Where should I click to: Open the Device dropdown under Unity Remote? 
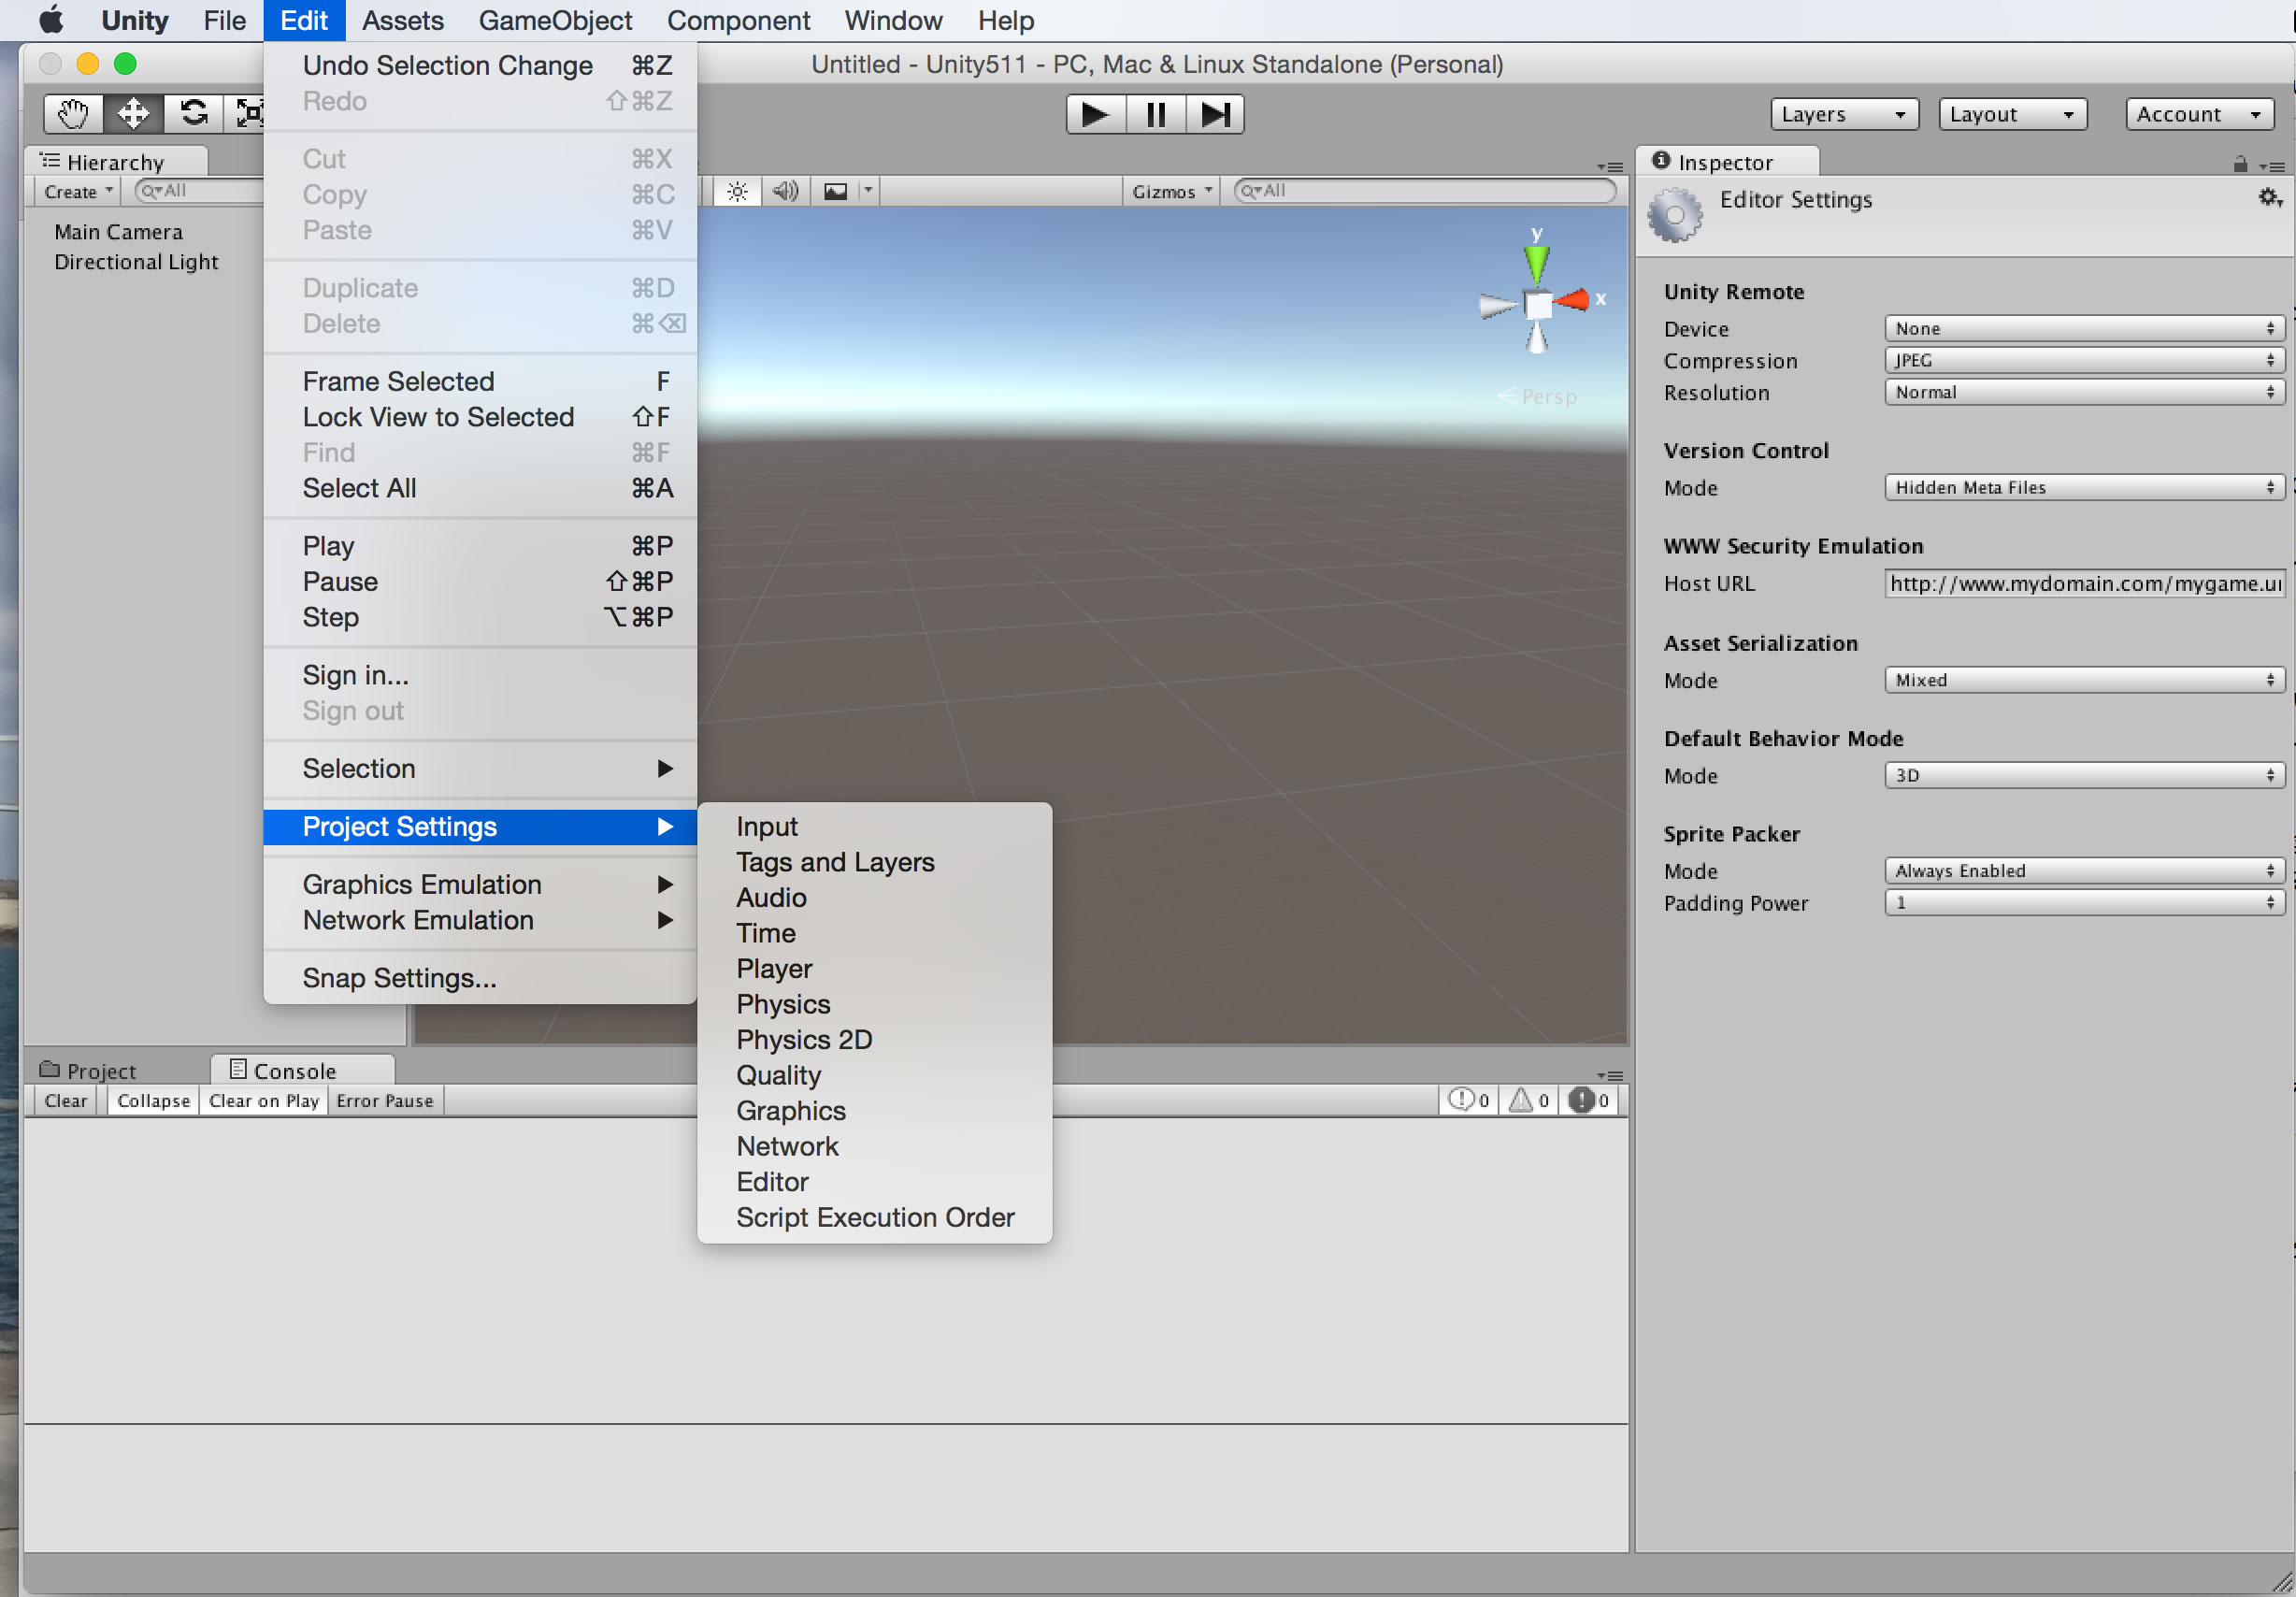[2083, 328]
